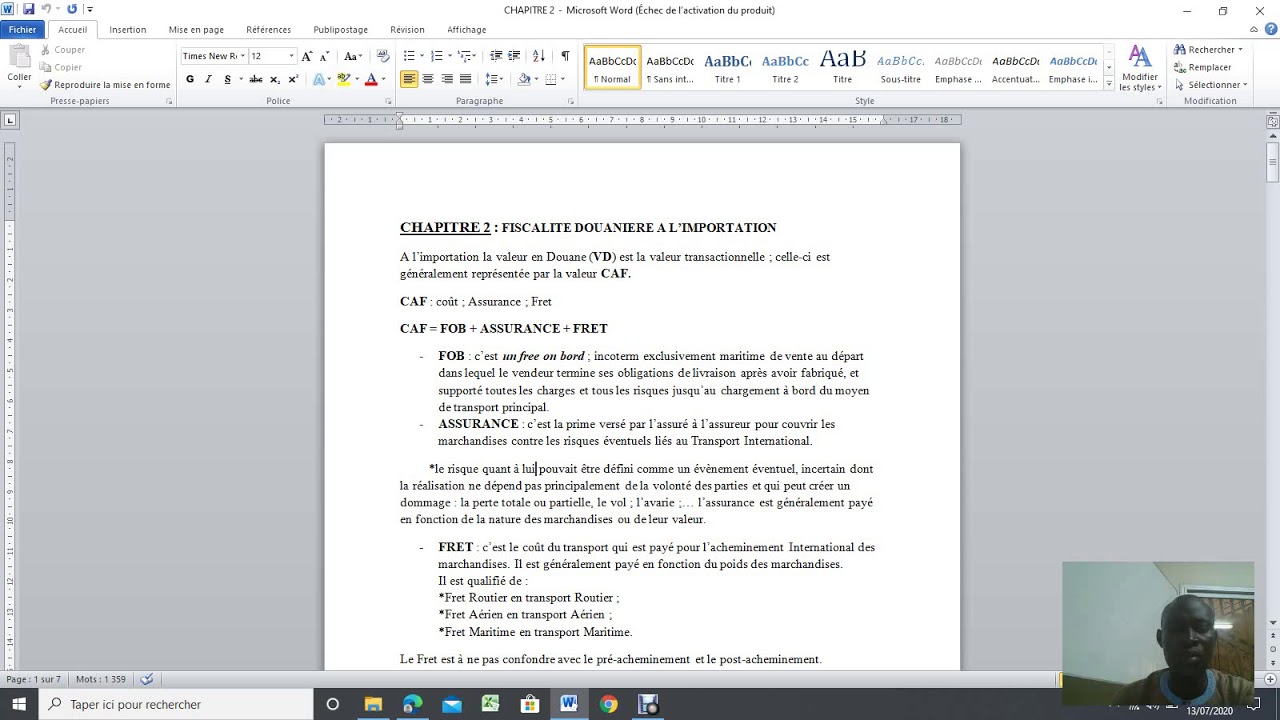Increase the font size
Viewport: 1280px width, 720px height.
tap(307, 56)
